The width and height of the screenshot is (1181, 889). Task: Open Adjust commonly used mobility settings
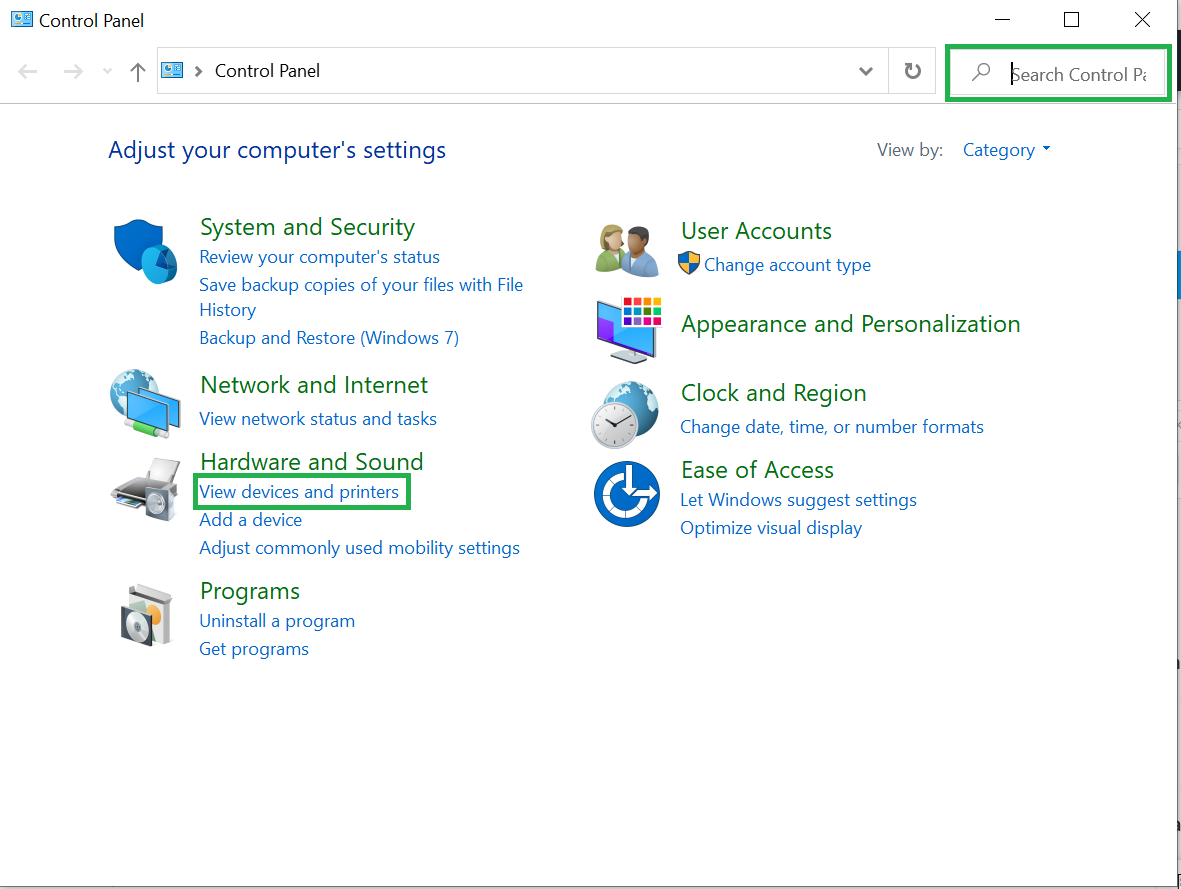pyautogui.click(x=359, y=548)
